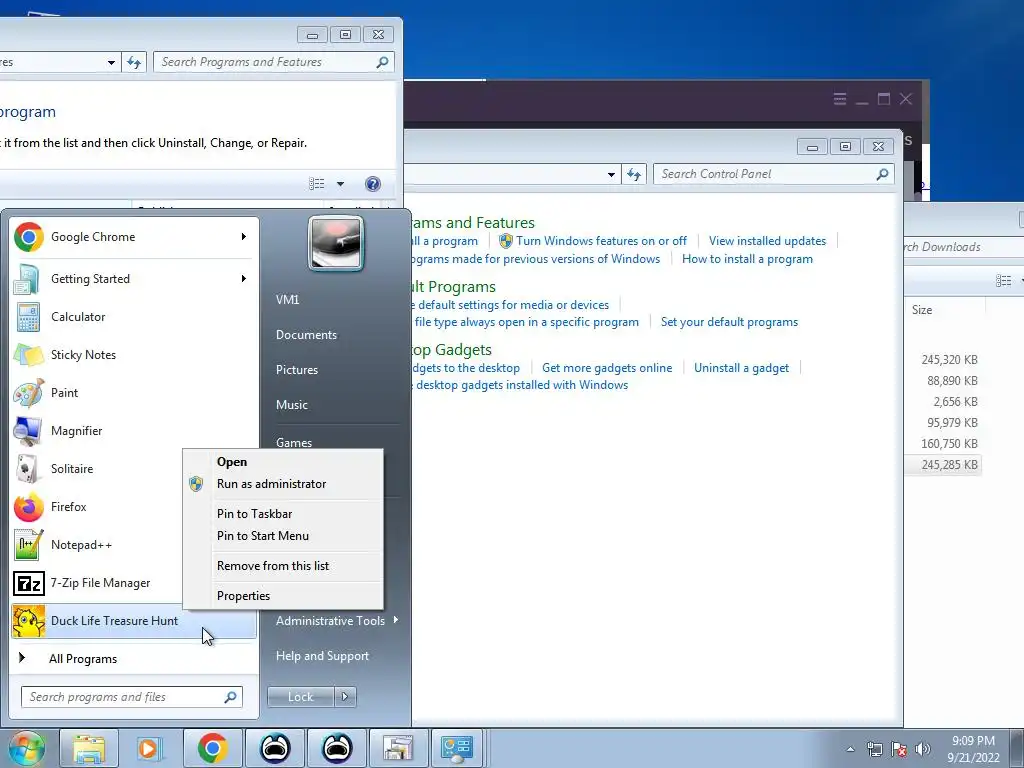Select Run as administrator
This screenshot has height=768, width=1024.
click(x=283, y=484)
